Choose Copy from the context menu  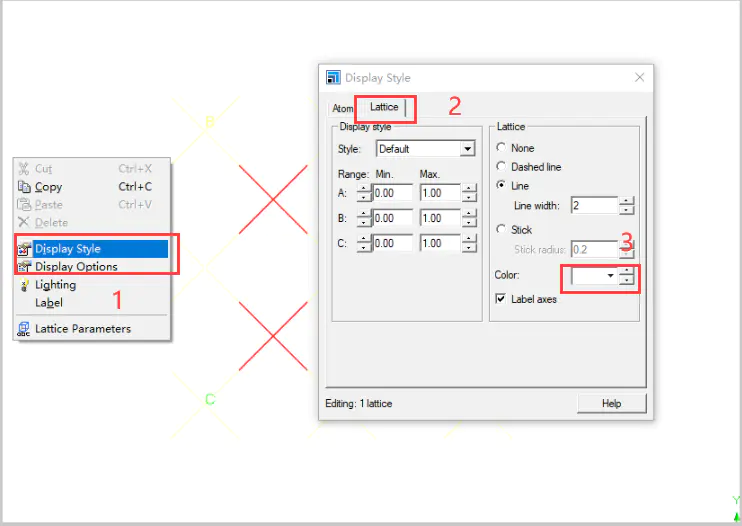coord(92,187)
